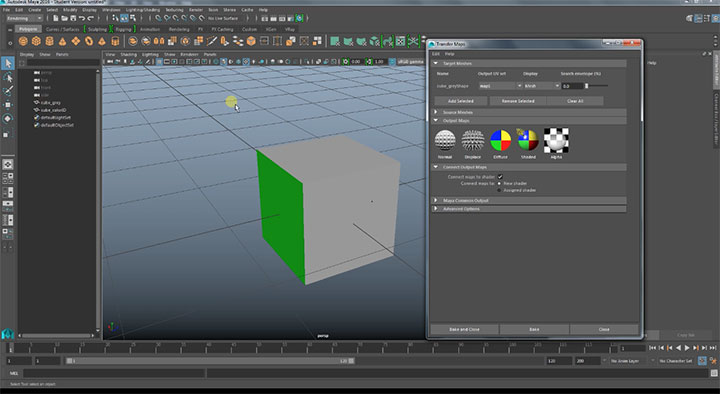The image size is (720, 394).
Task: Expand the Maya Common Output section
Action: click(436, 201)
